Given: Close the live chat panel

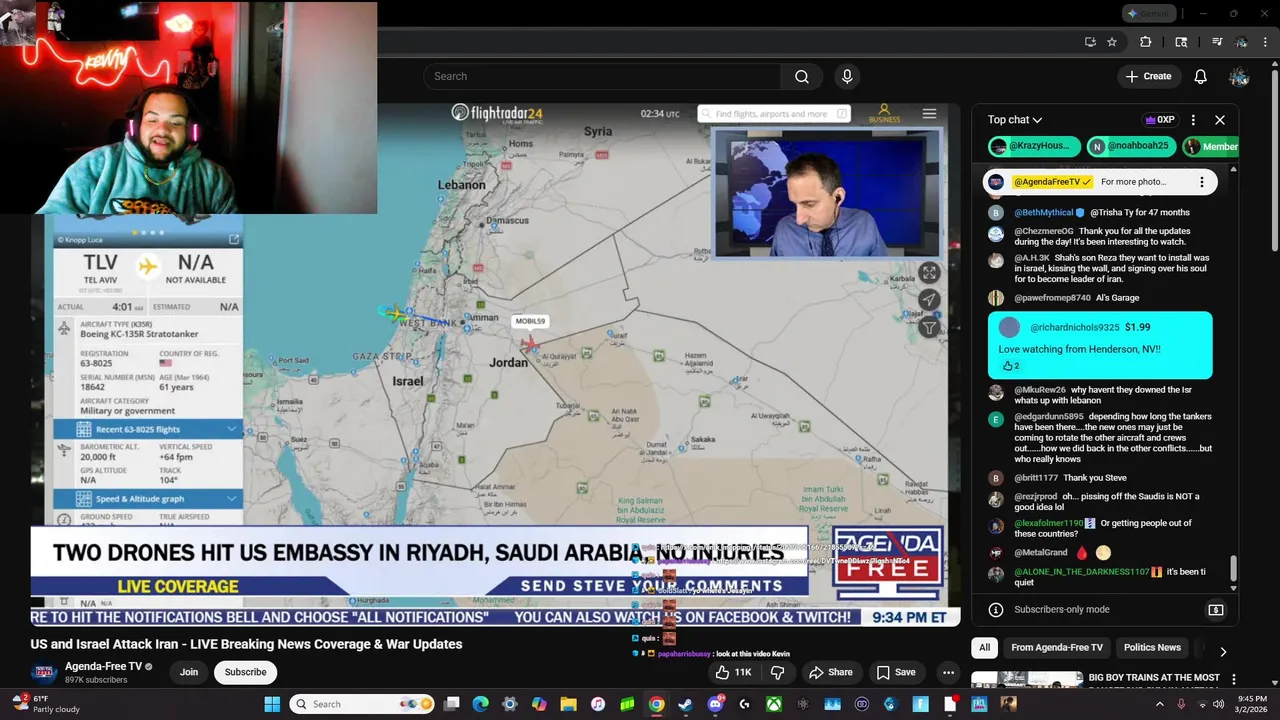Looking at the screenshot, I should 1220,120.
